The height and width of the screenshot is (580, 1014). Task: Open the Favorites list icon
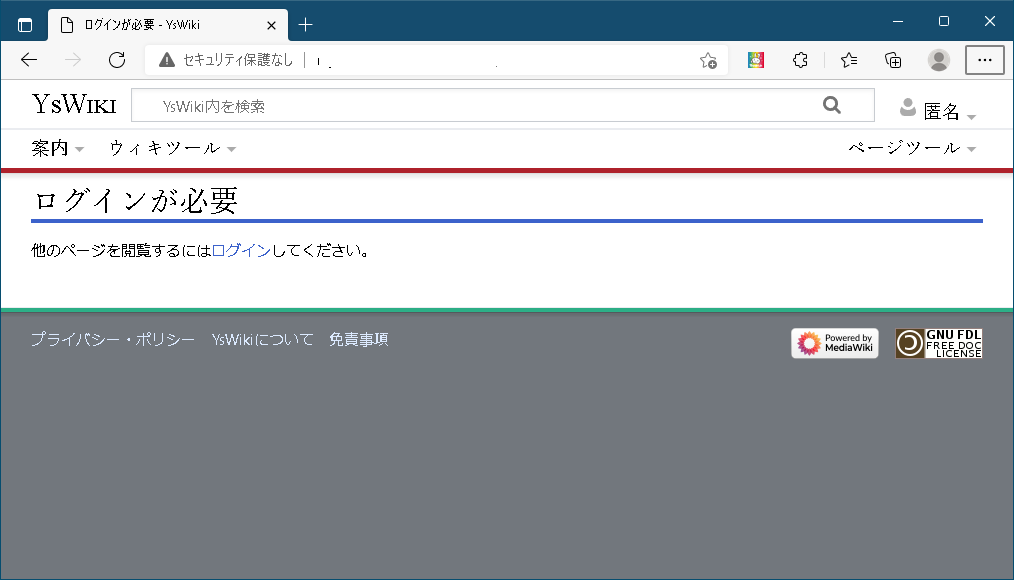pos(849,60)
